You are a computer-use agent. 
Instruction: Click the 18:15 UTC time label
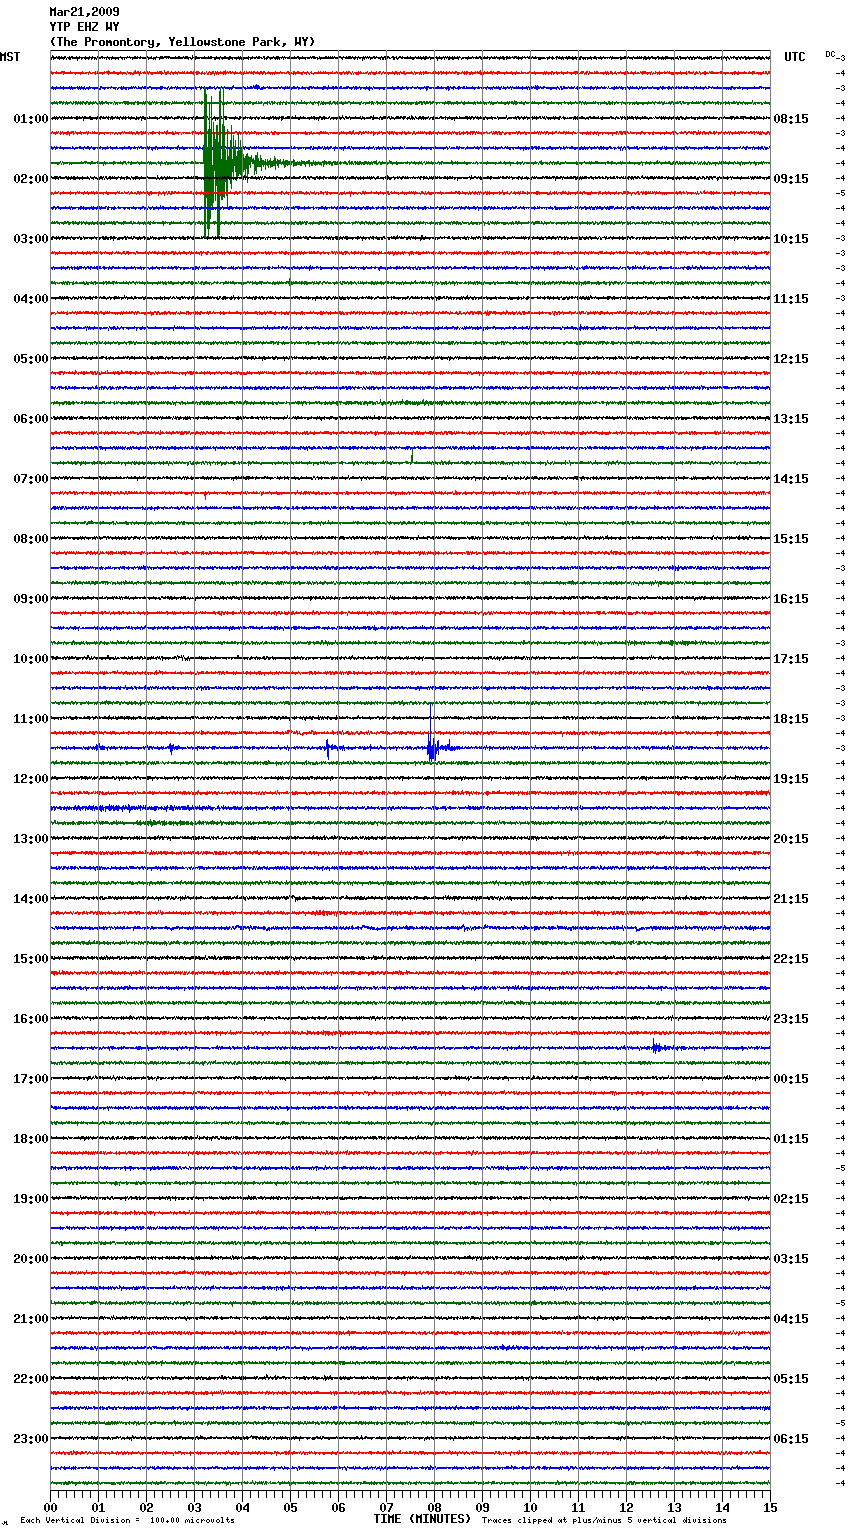pos(791,719)
